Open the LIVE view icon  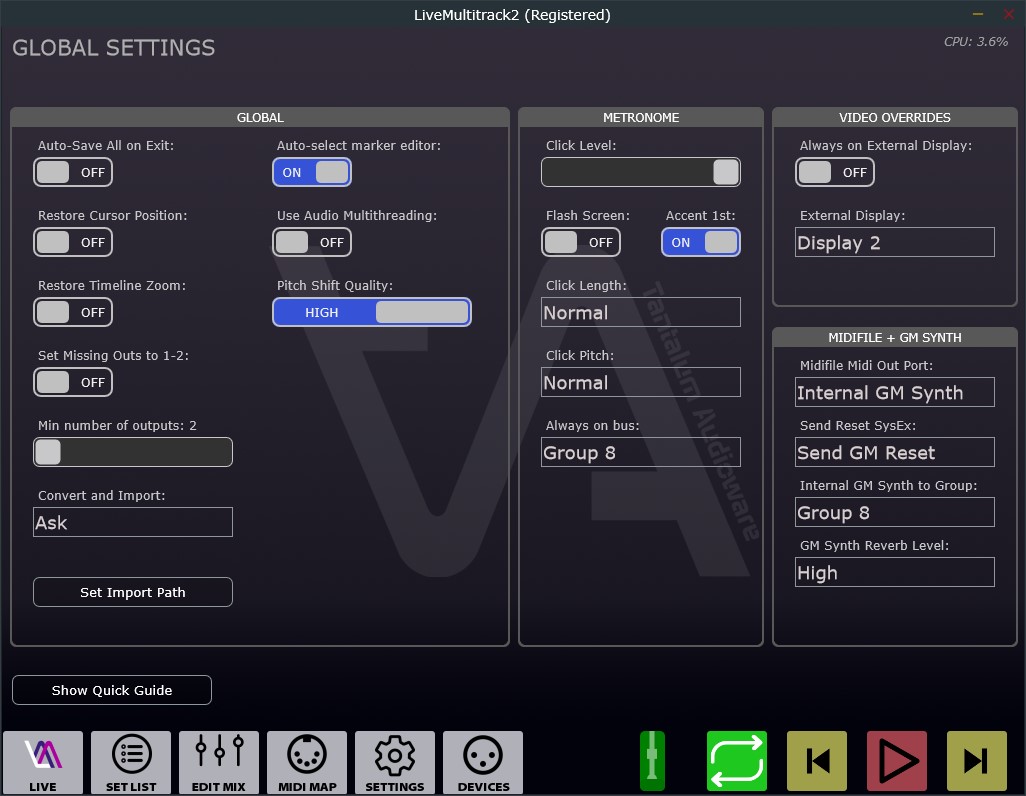click(x=43, y=762)
